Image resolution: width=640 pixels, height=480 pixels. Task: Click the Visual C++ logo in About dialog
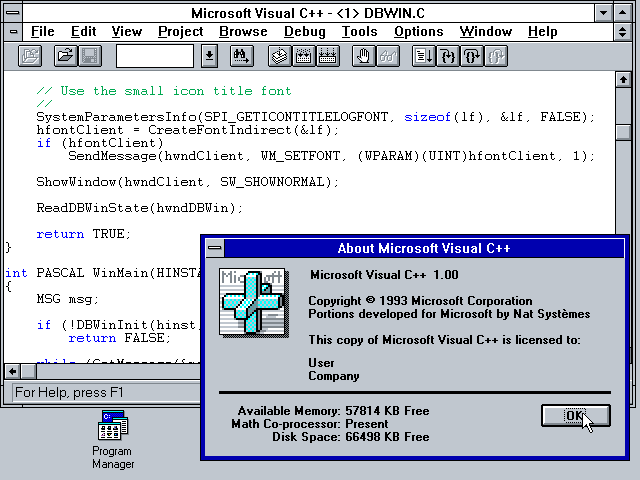pos(254,302)
